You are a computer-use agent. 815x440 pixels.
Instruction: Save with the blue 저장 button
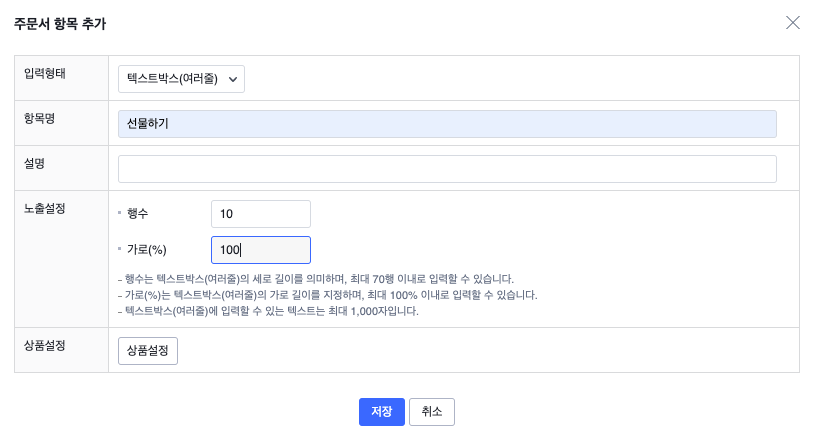[x=381, y=412]
